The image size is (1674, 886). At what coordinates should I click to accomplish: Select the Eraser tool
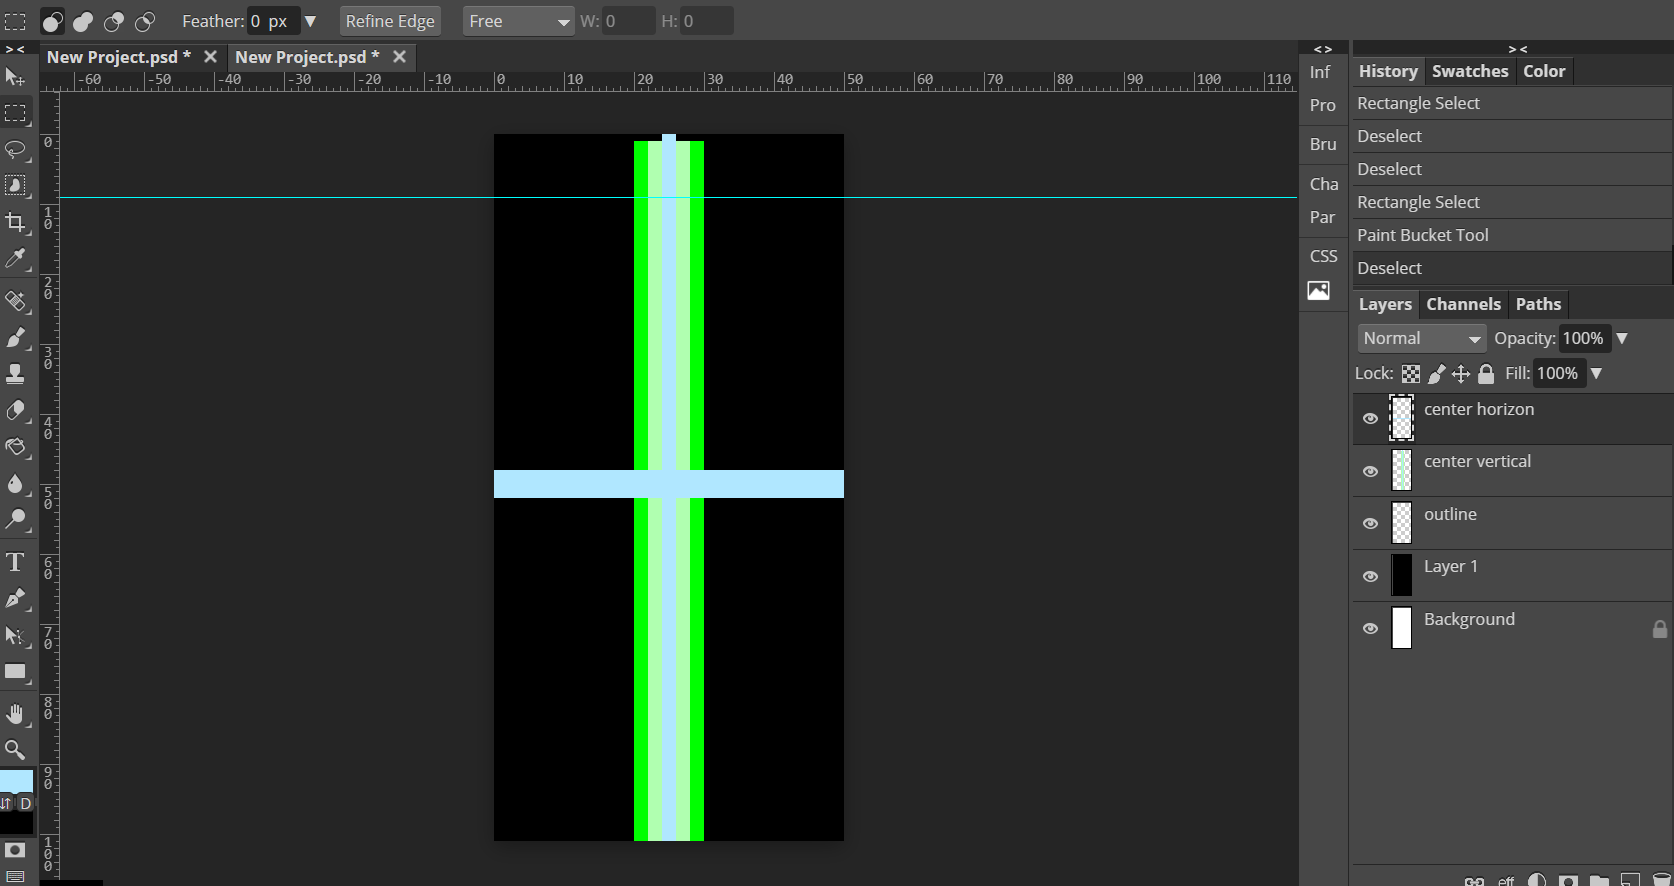(x=15, y=410)
